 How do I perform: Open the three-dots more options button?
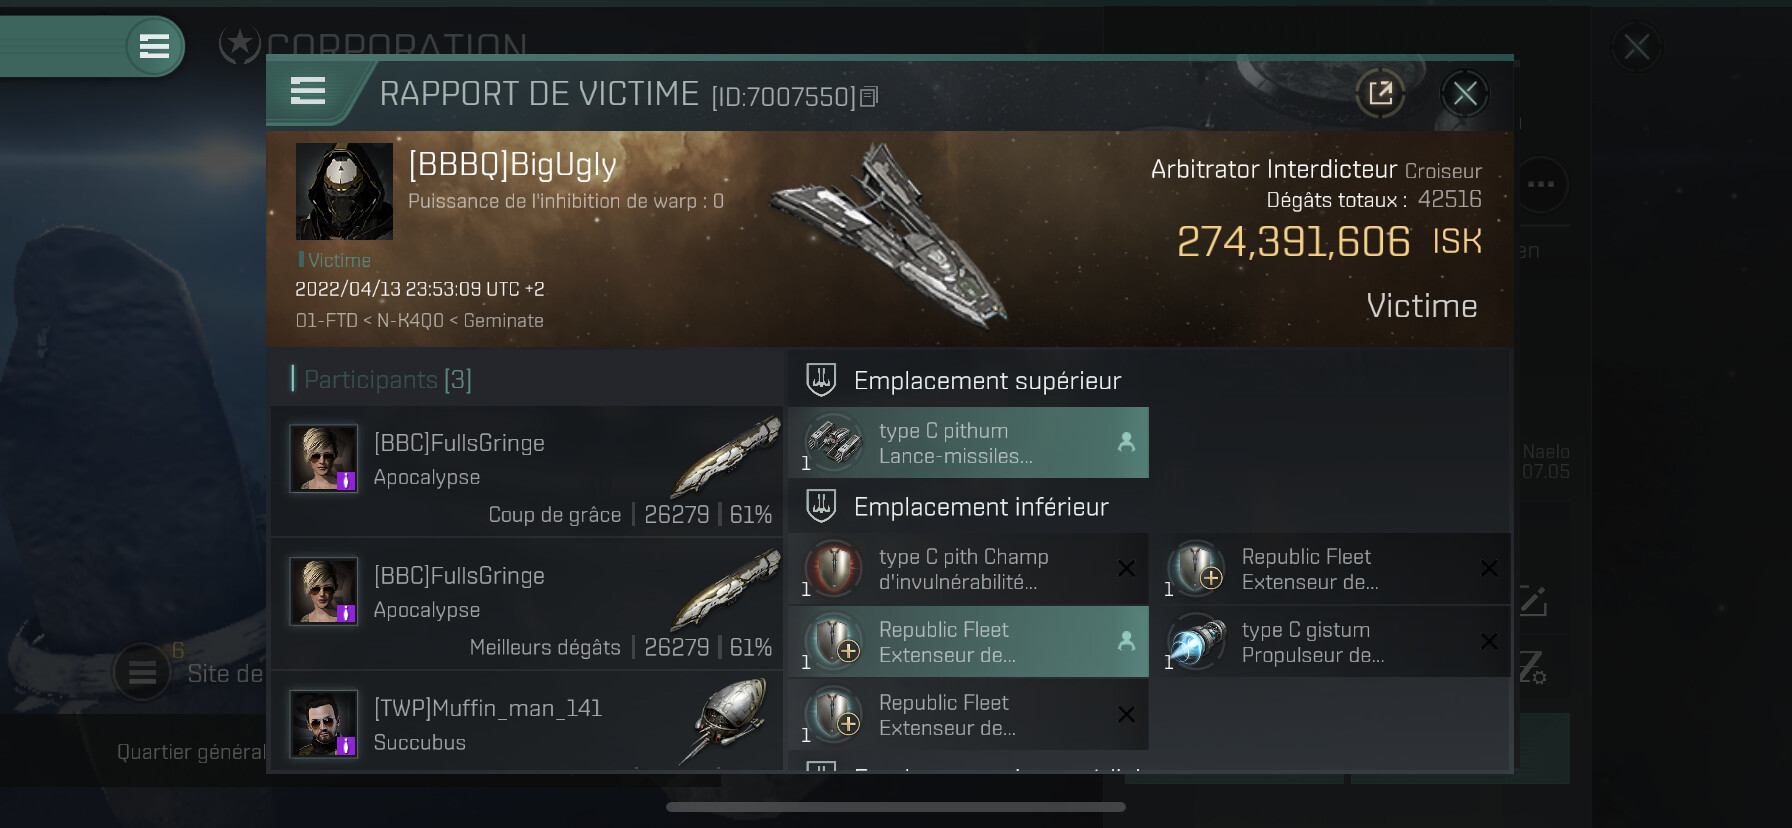pyautogui.click(x=1541, y=184)
